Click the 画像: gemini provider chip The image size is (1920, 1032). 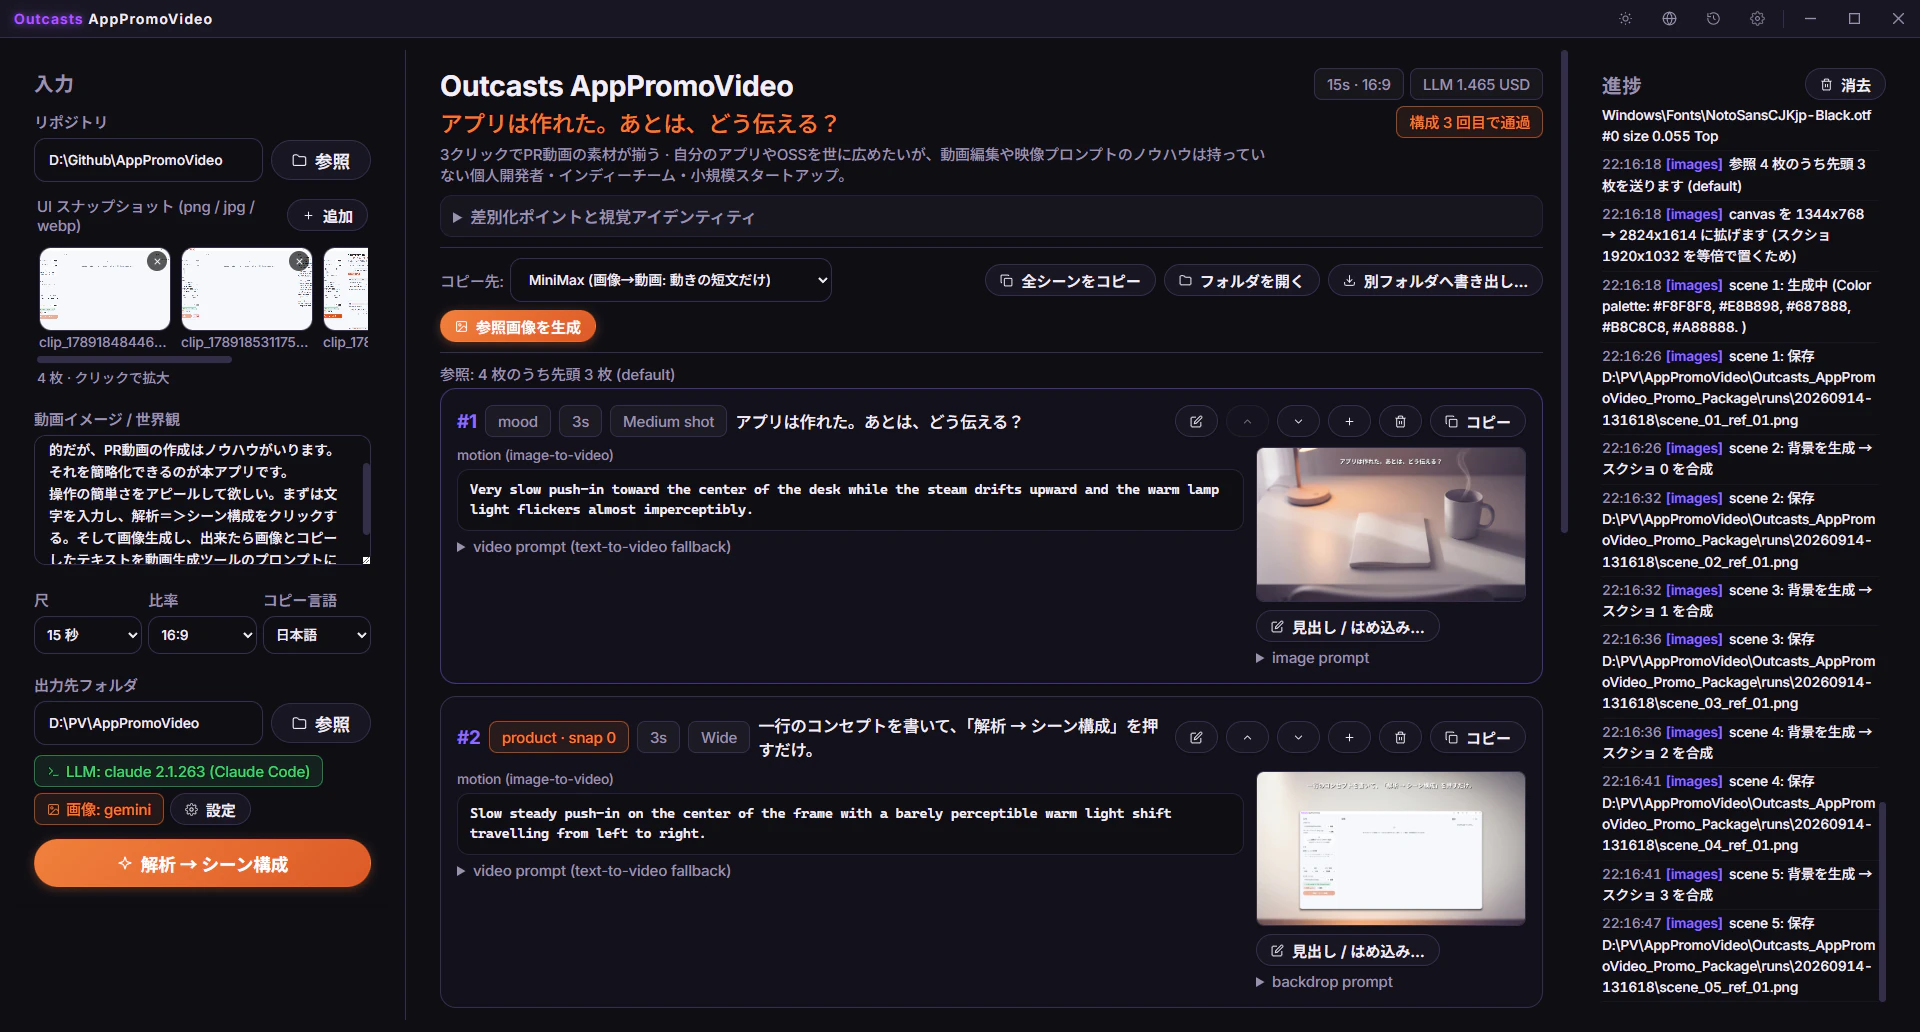click(x=99, y=810)
